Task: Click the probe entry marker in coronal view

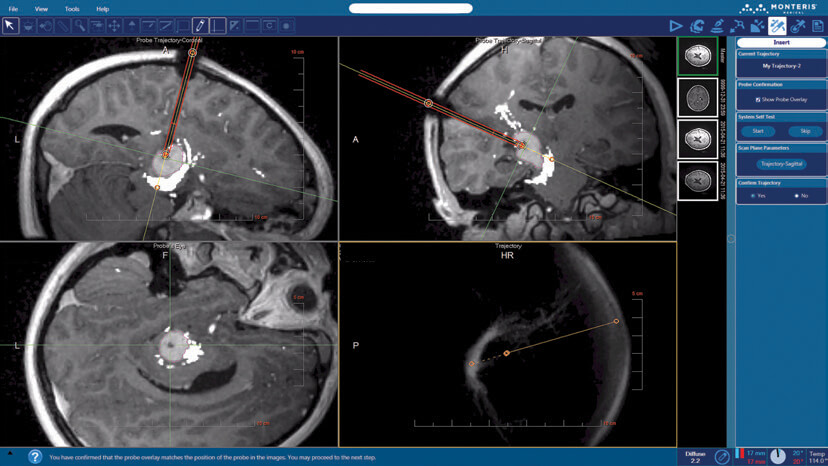Action: 192,52
